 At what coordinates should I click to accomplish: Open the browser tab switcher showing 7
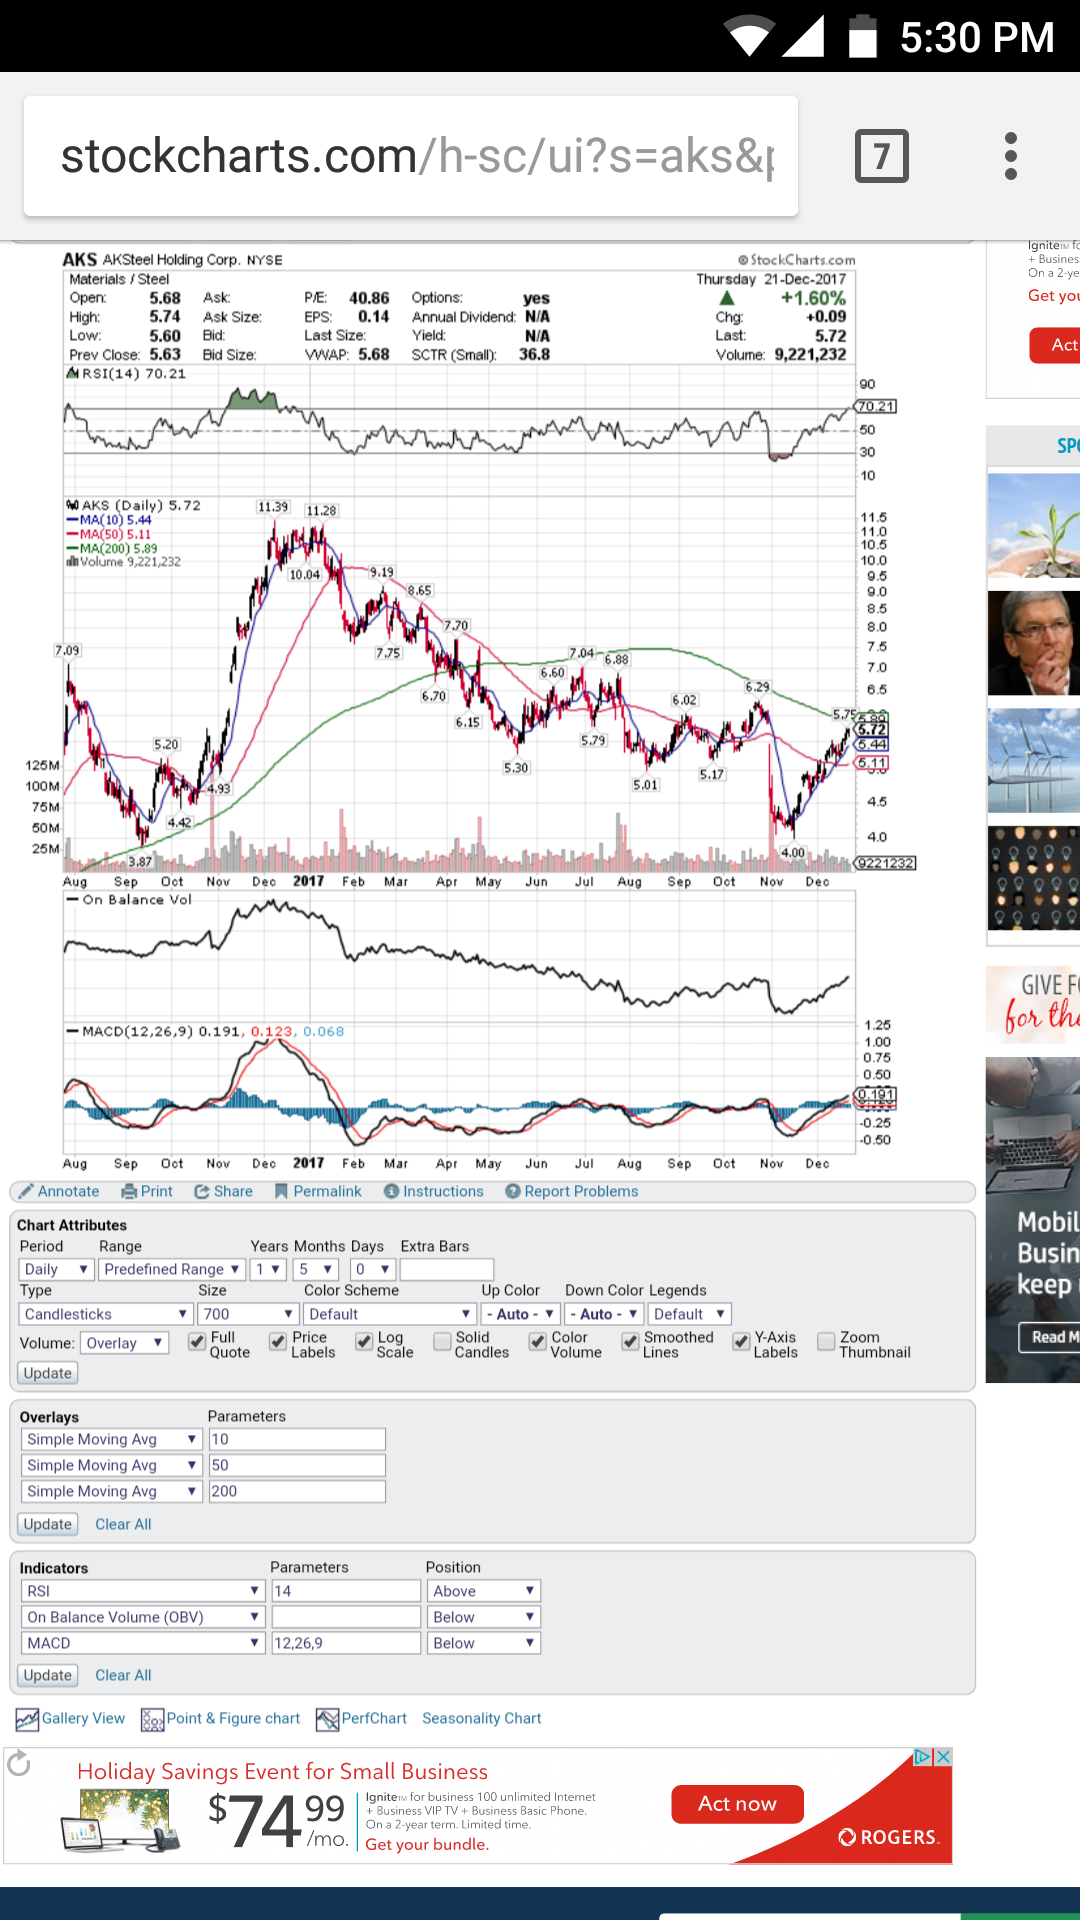(881, 156)
